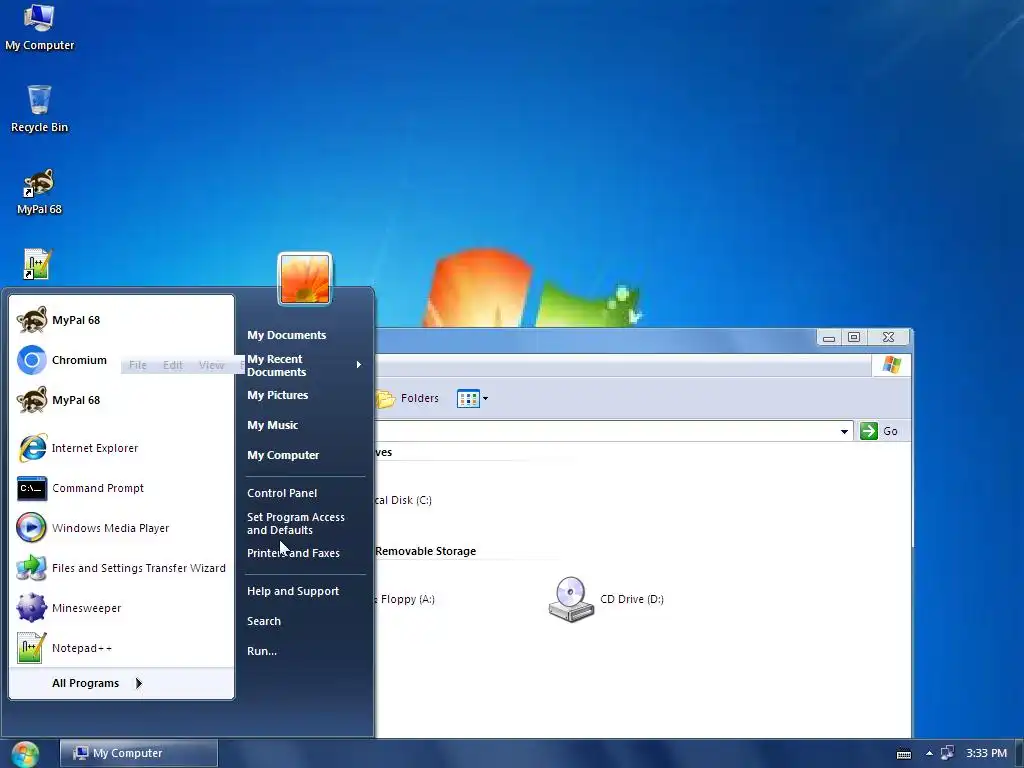Toggle Folders pane in My Computer window
This screenshot has width=1024, height=768.
tap(408, 398)
